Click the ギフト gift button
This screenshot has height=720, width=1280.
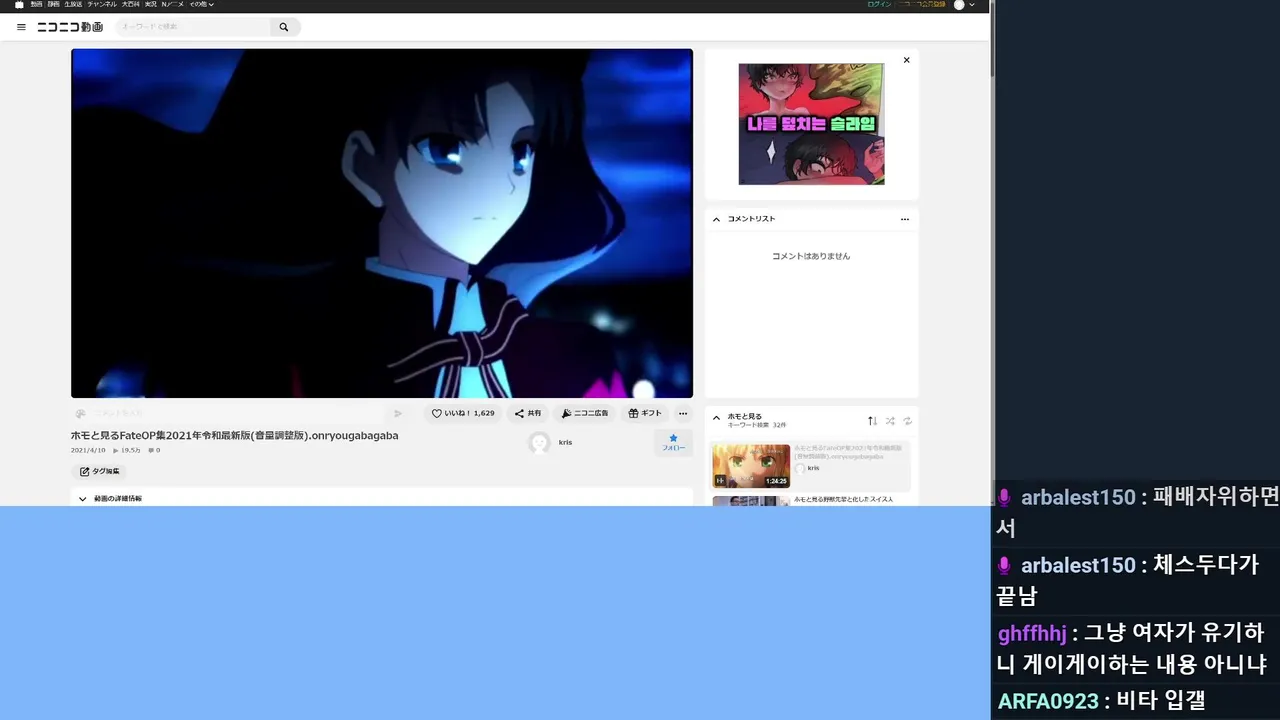pyautogui.click(x=645, y=413)
